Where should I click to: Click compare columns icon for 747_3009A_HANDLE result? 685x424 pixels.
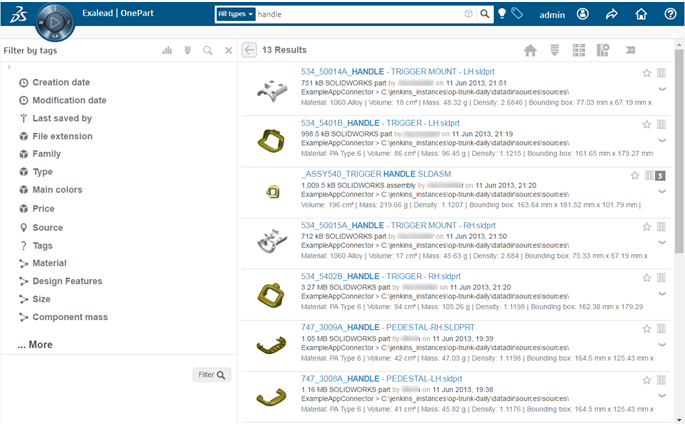coord(661,329)
